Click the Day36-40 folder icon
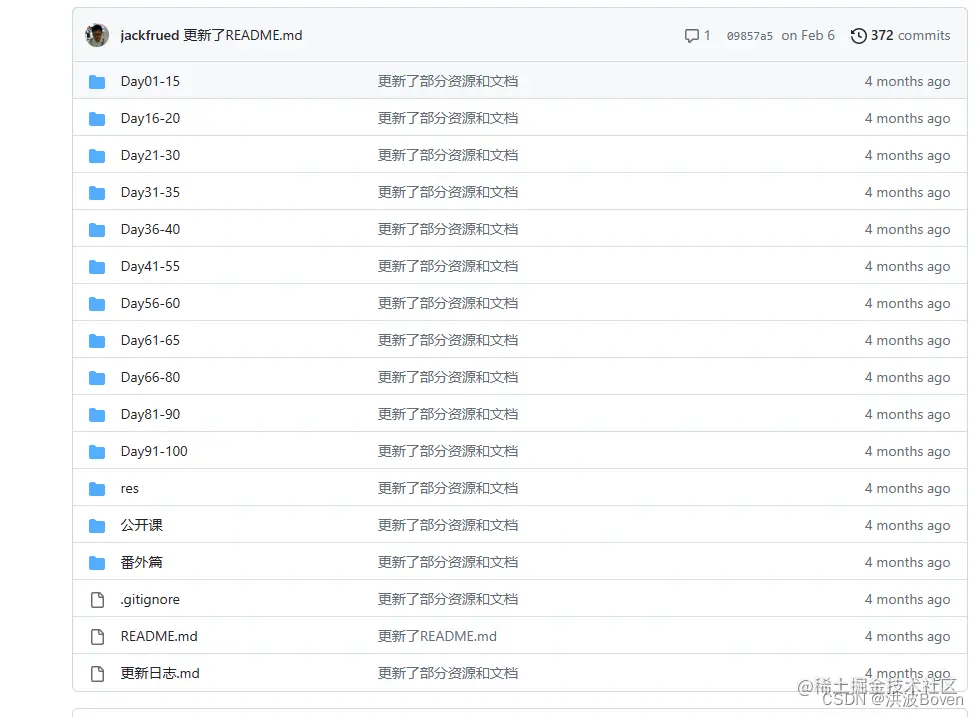 click(x=97, y=229)
